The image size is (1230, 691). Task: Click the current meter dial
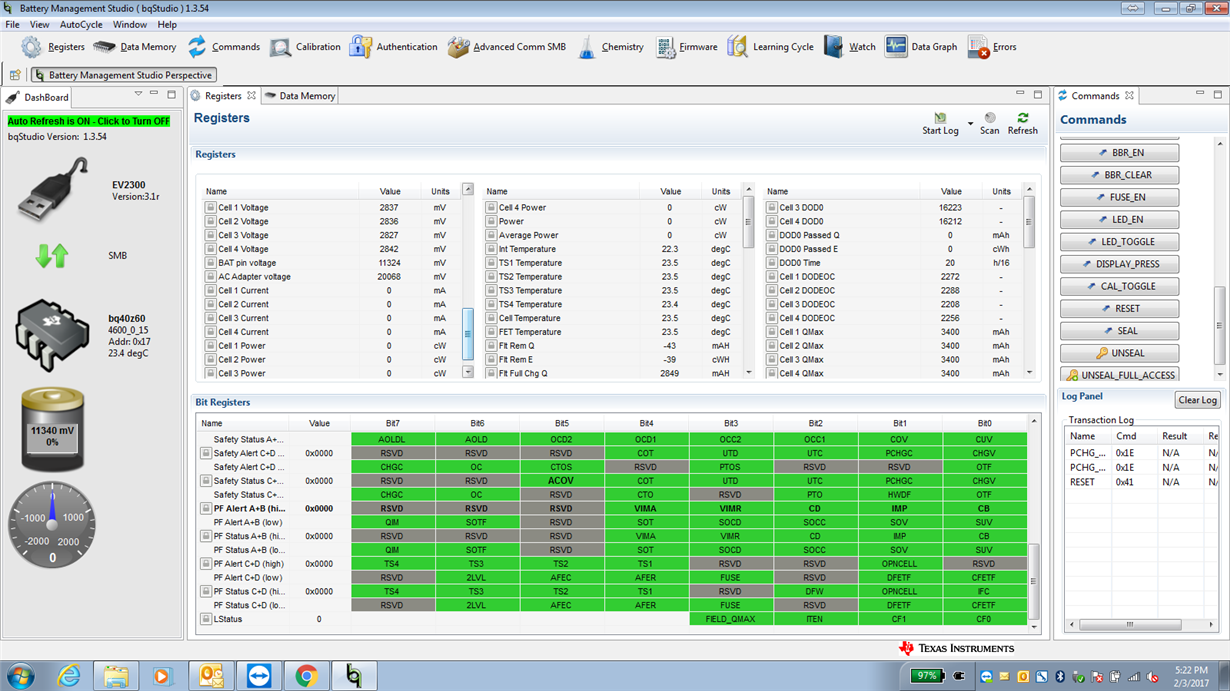tap(52, 526)
